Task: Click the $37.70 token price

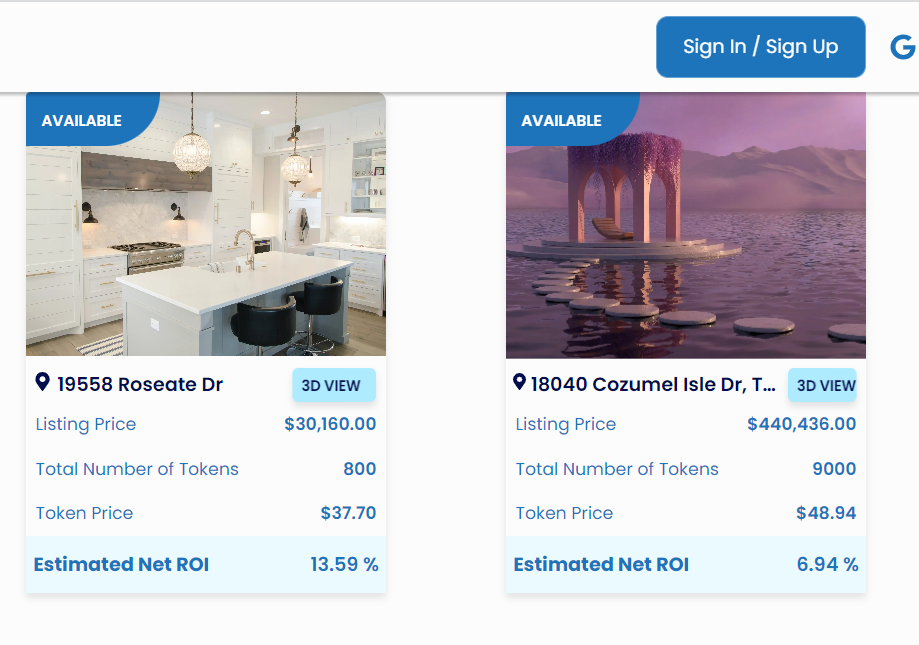Action: (348, 513)
